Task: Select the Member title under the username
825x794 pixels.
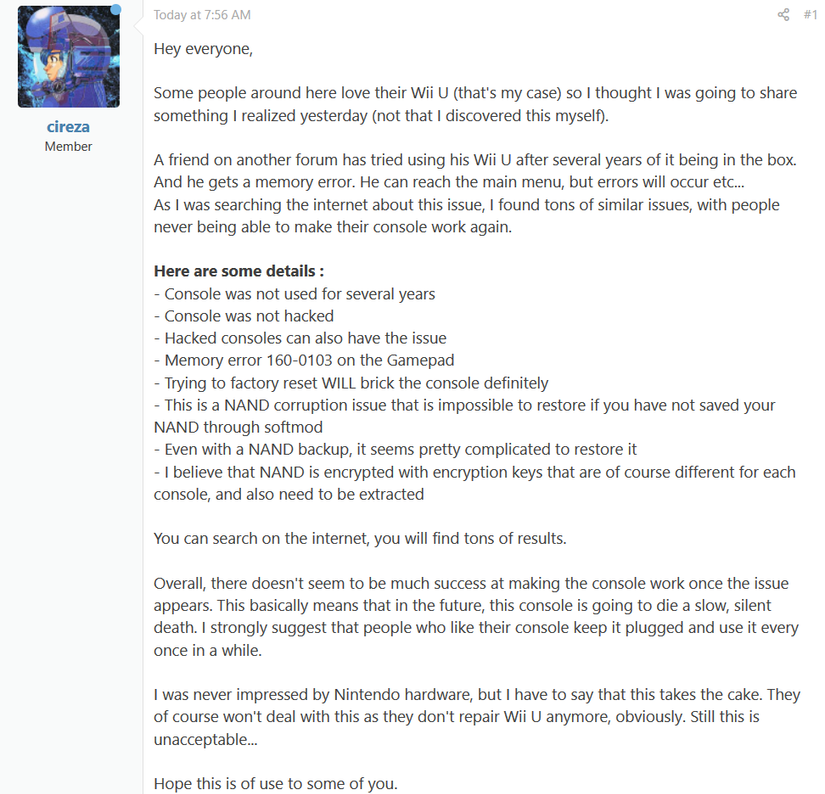Action: 68,145
